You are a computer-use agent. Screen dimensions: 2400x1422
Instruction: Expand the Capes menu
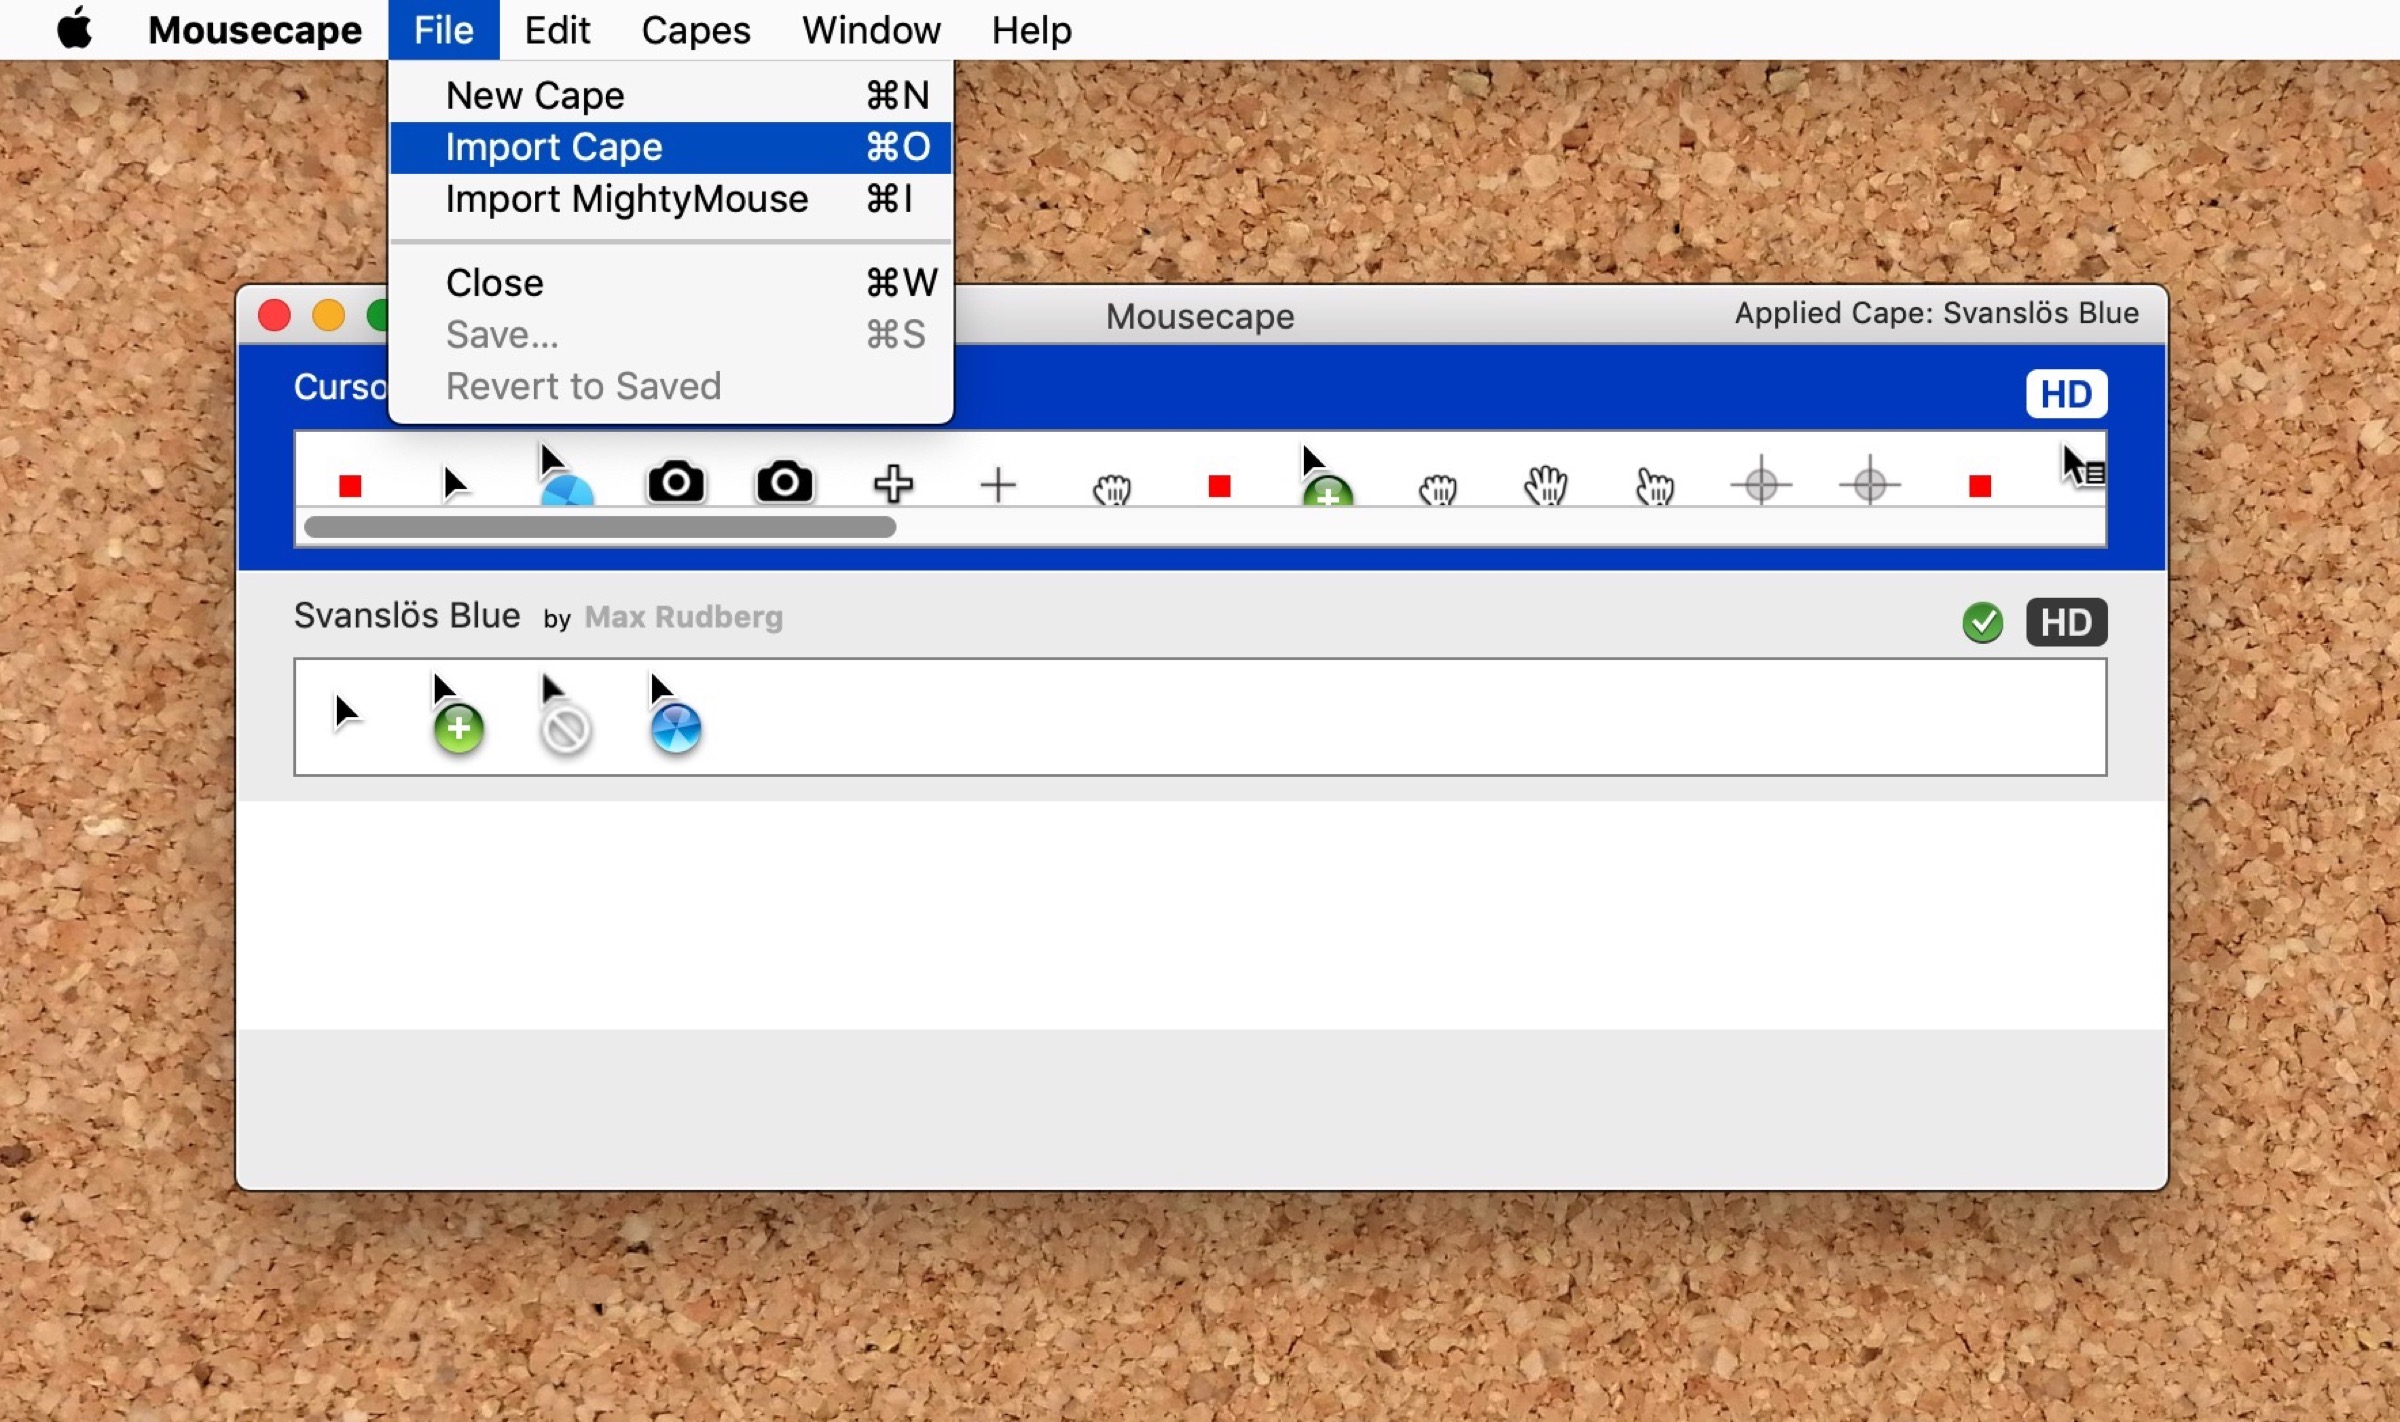pos(695,30)
